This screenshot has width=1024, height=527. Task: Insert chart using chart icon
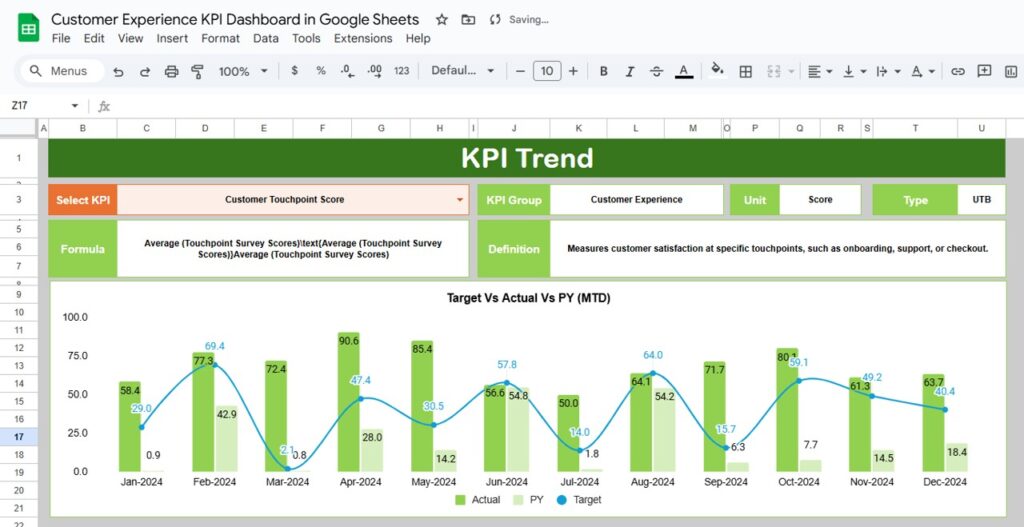click(x=1011, y=71)
